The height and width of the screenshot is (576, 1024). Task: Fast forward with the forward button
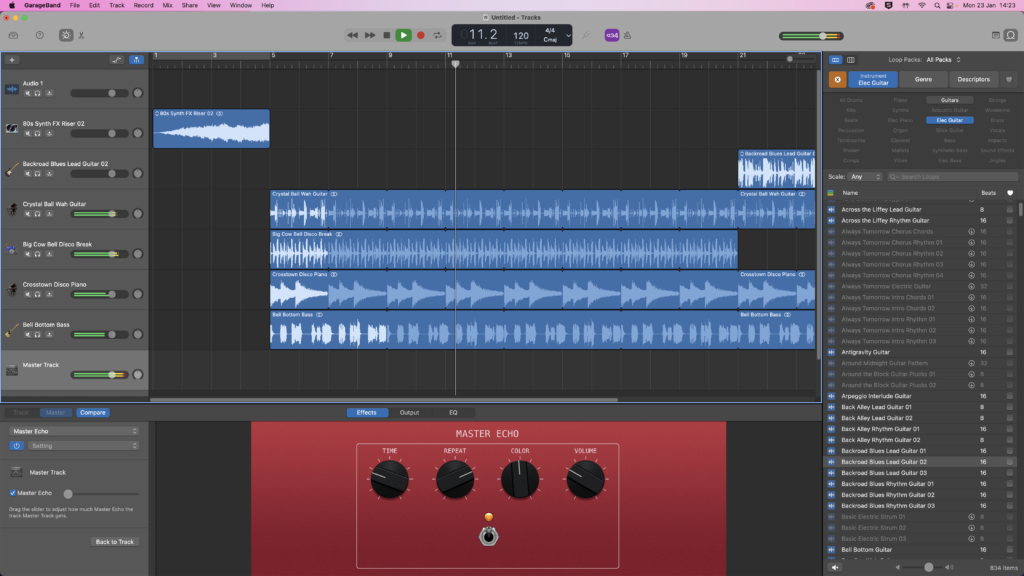pyautogui.click(x=370, y=35)
